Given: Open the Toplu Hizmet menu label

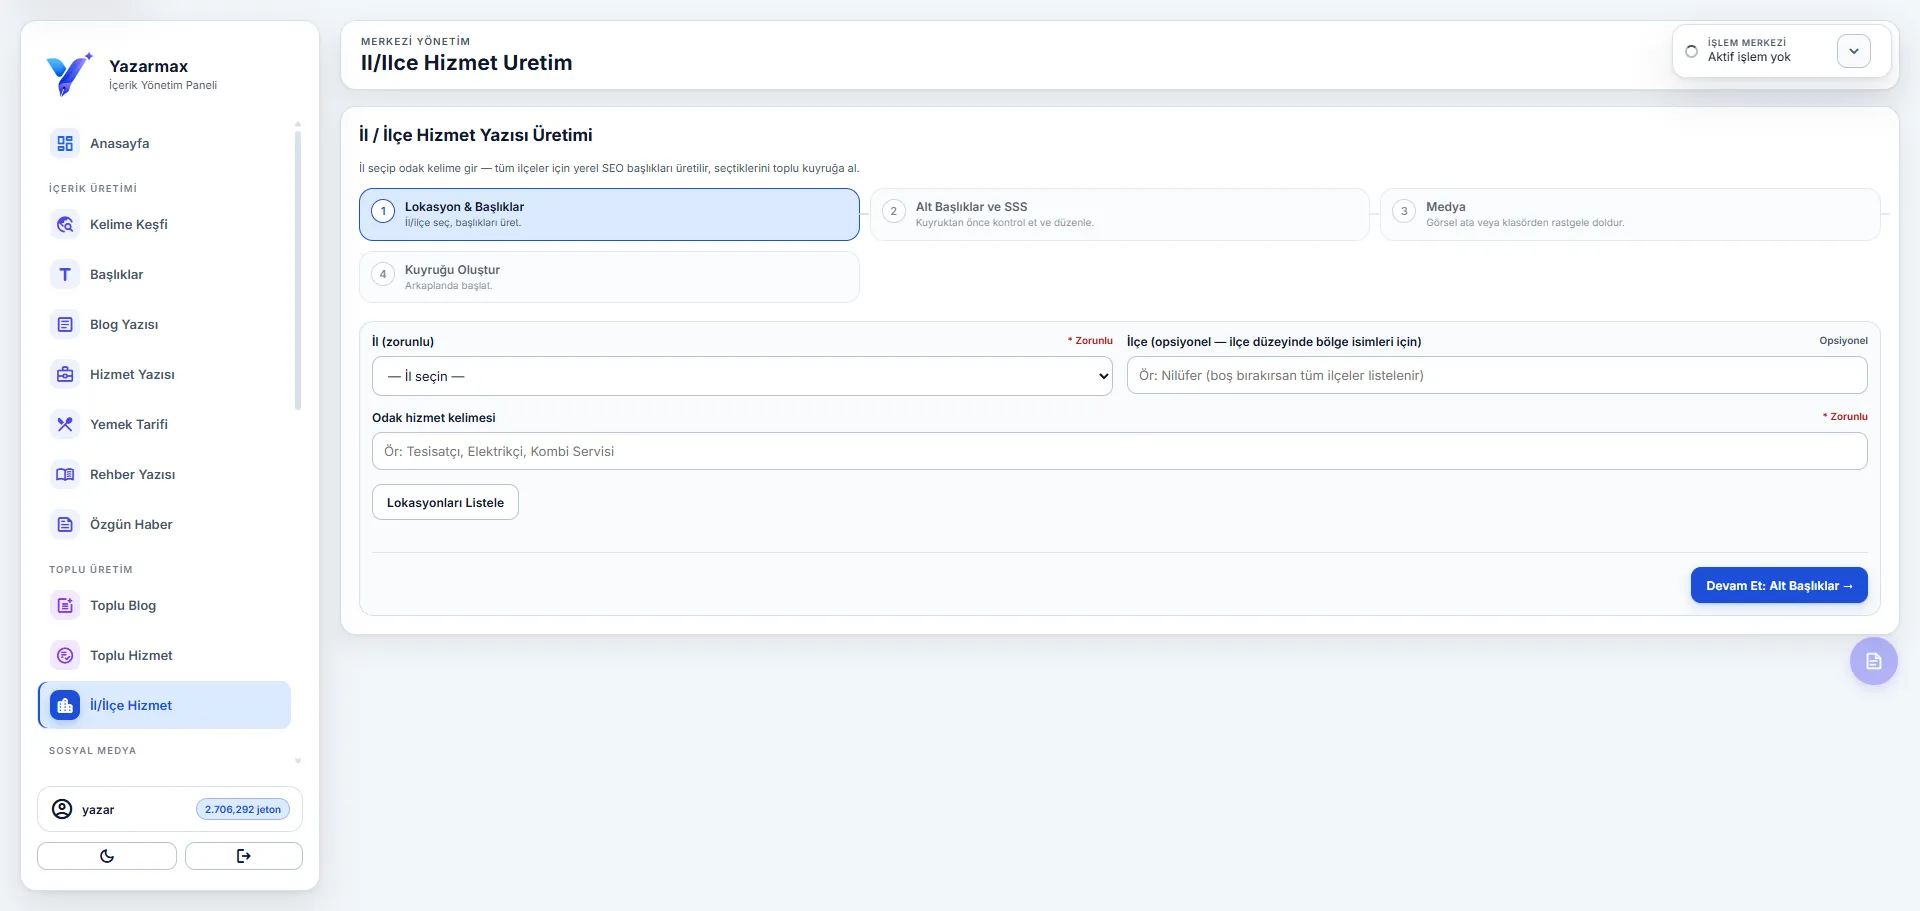Looking at the screenshot, I should pos(131,656).
